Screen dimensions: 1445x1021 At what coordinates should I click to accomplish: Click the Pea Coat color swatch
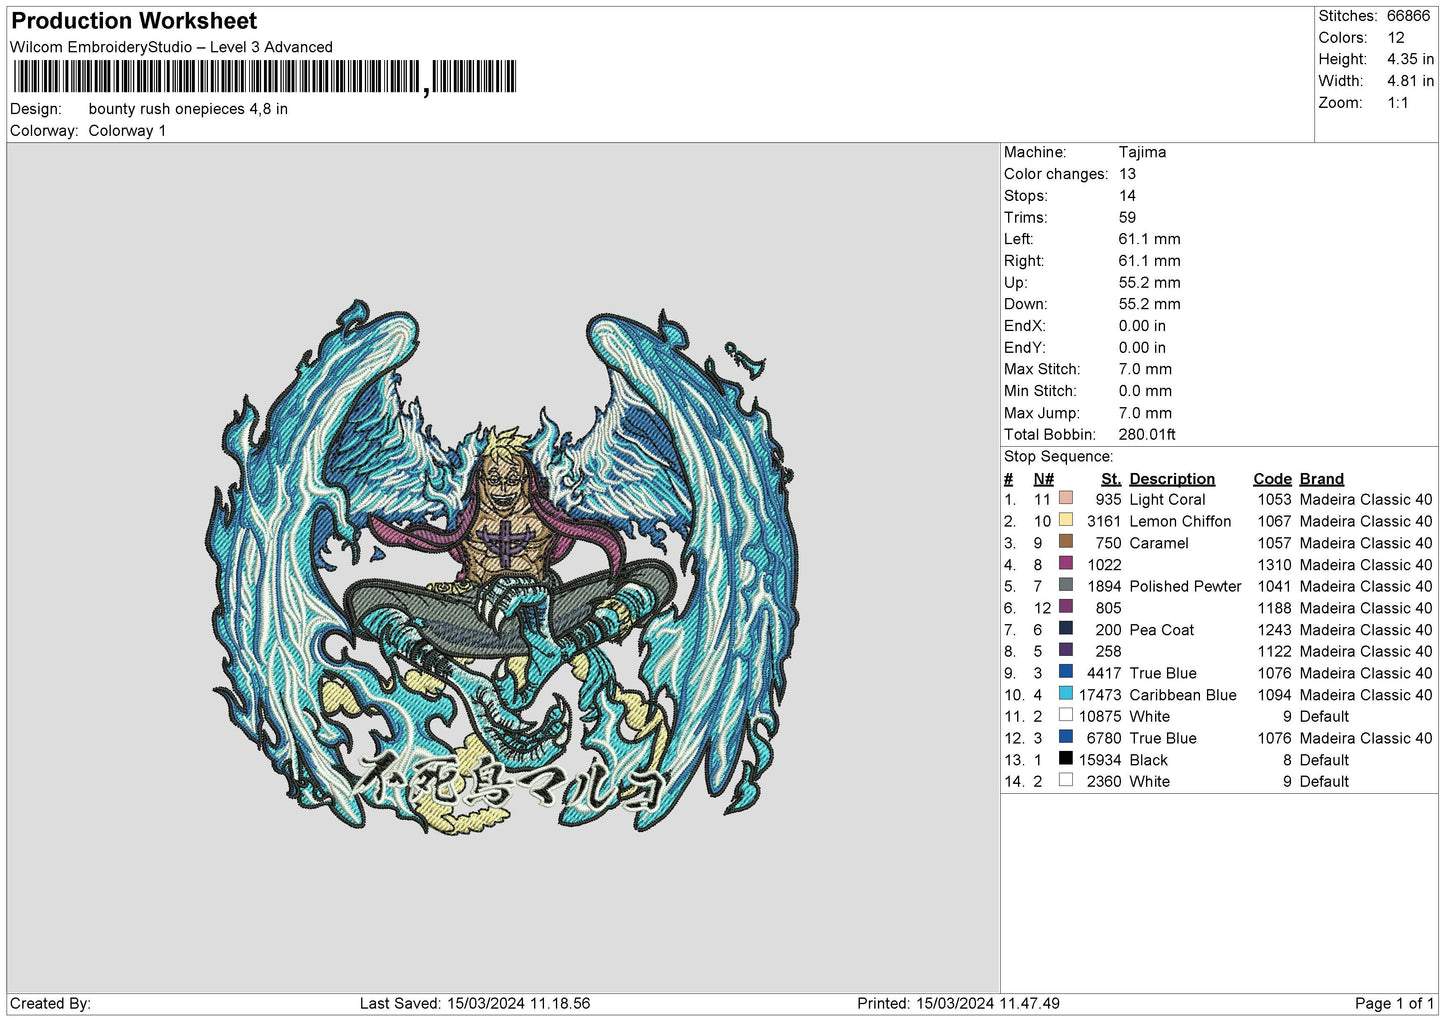pos(1066,628)
